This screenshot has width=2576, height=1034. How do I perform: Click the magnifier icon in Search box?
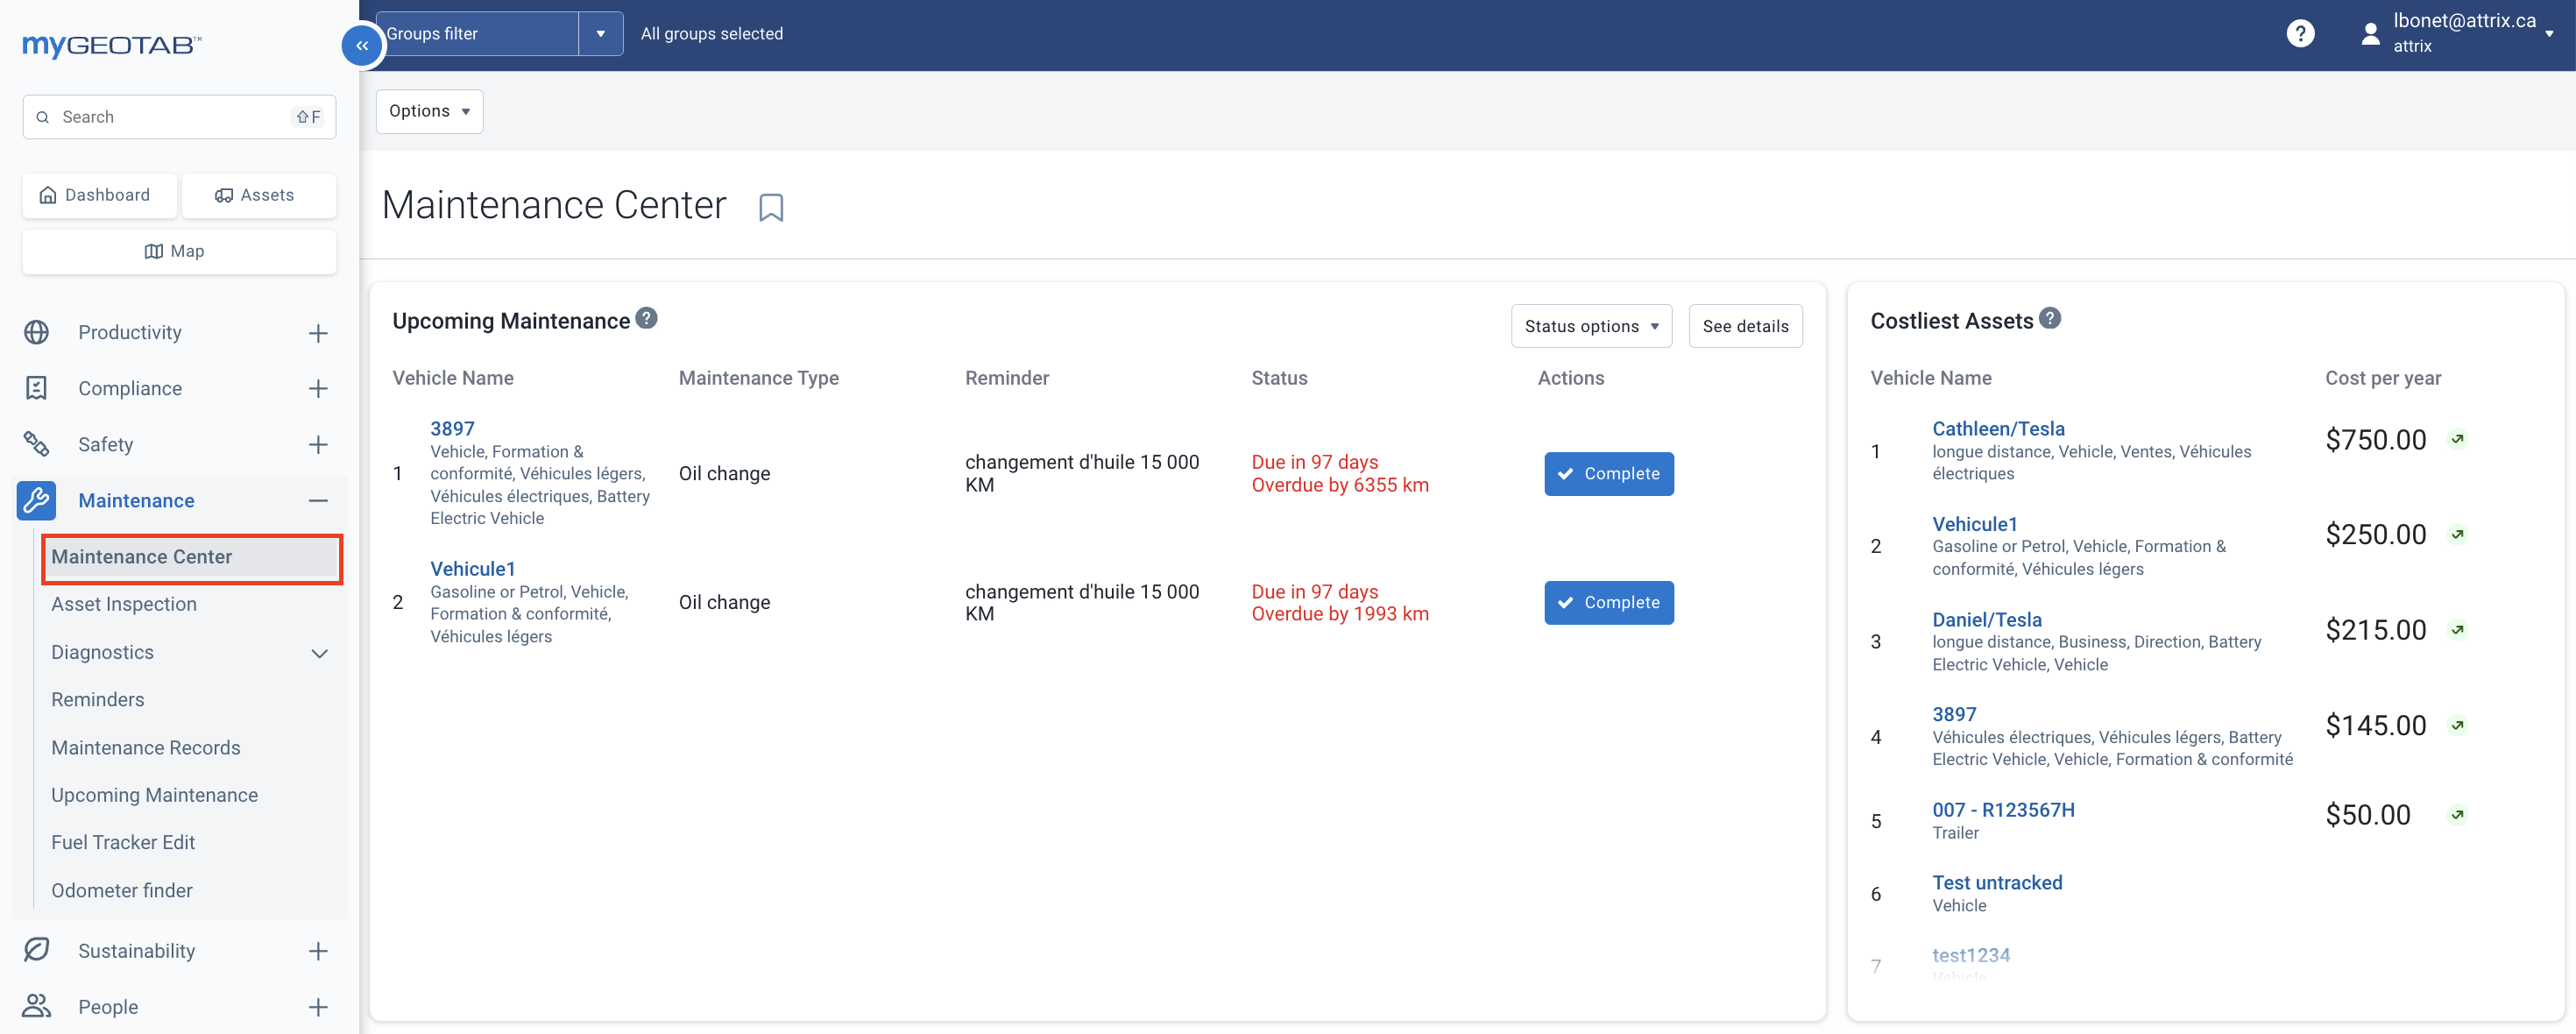(43, 117)
